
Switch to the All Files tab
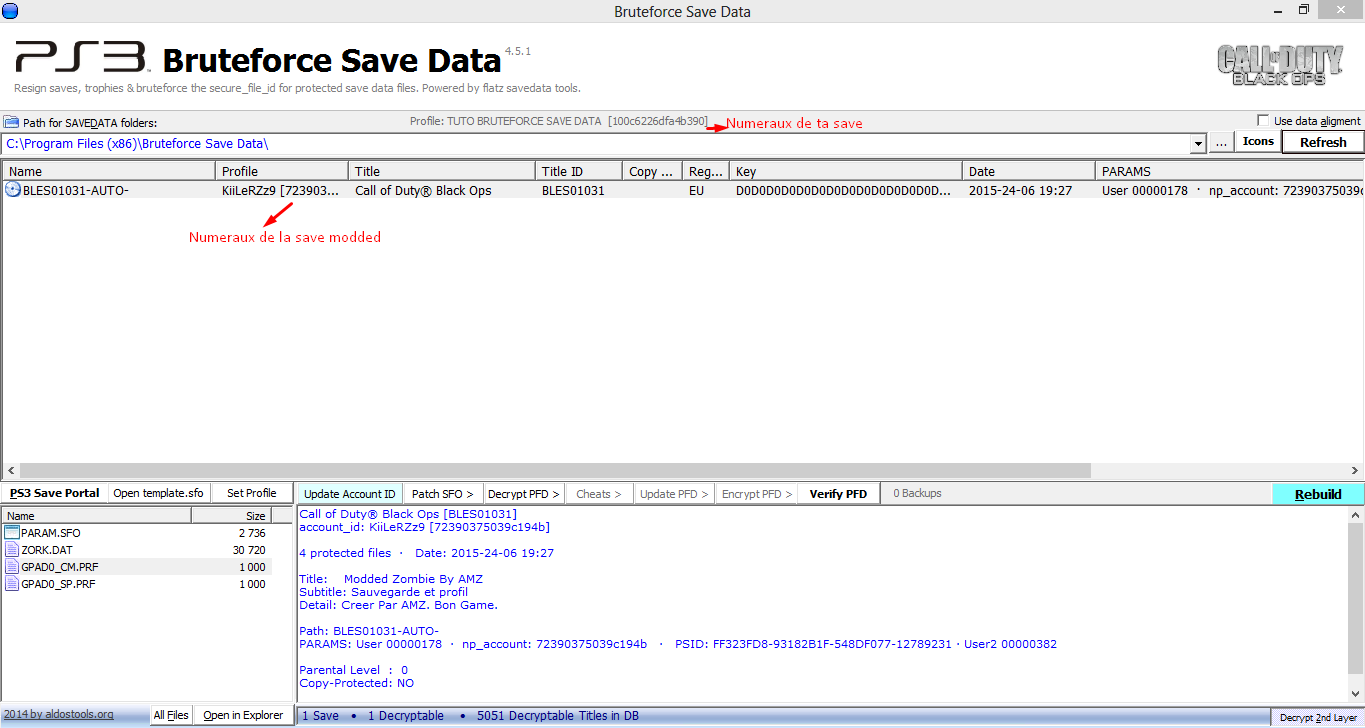click(171, 715)
